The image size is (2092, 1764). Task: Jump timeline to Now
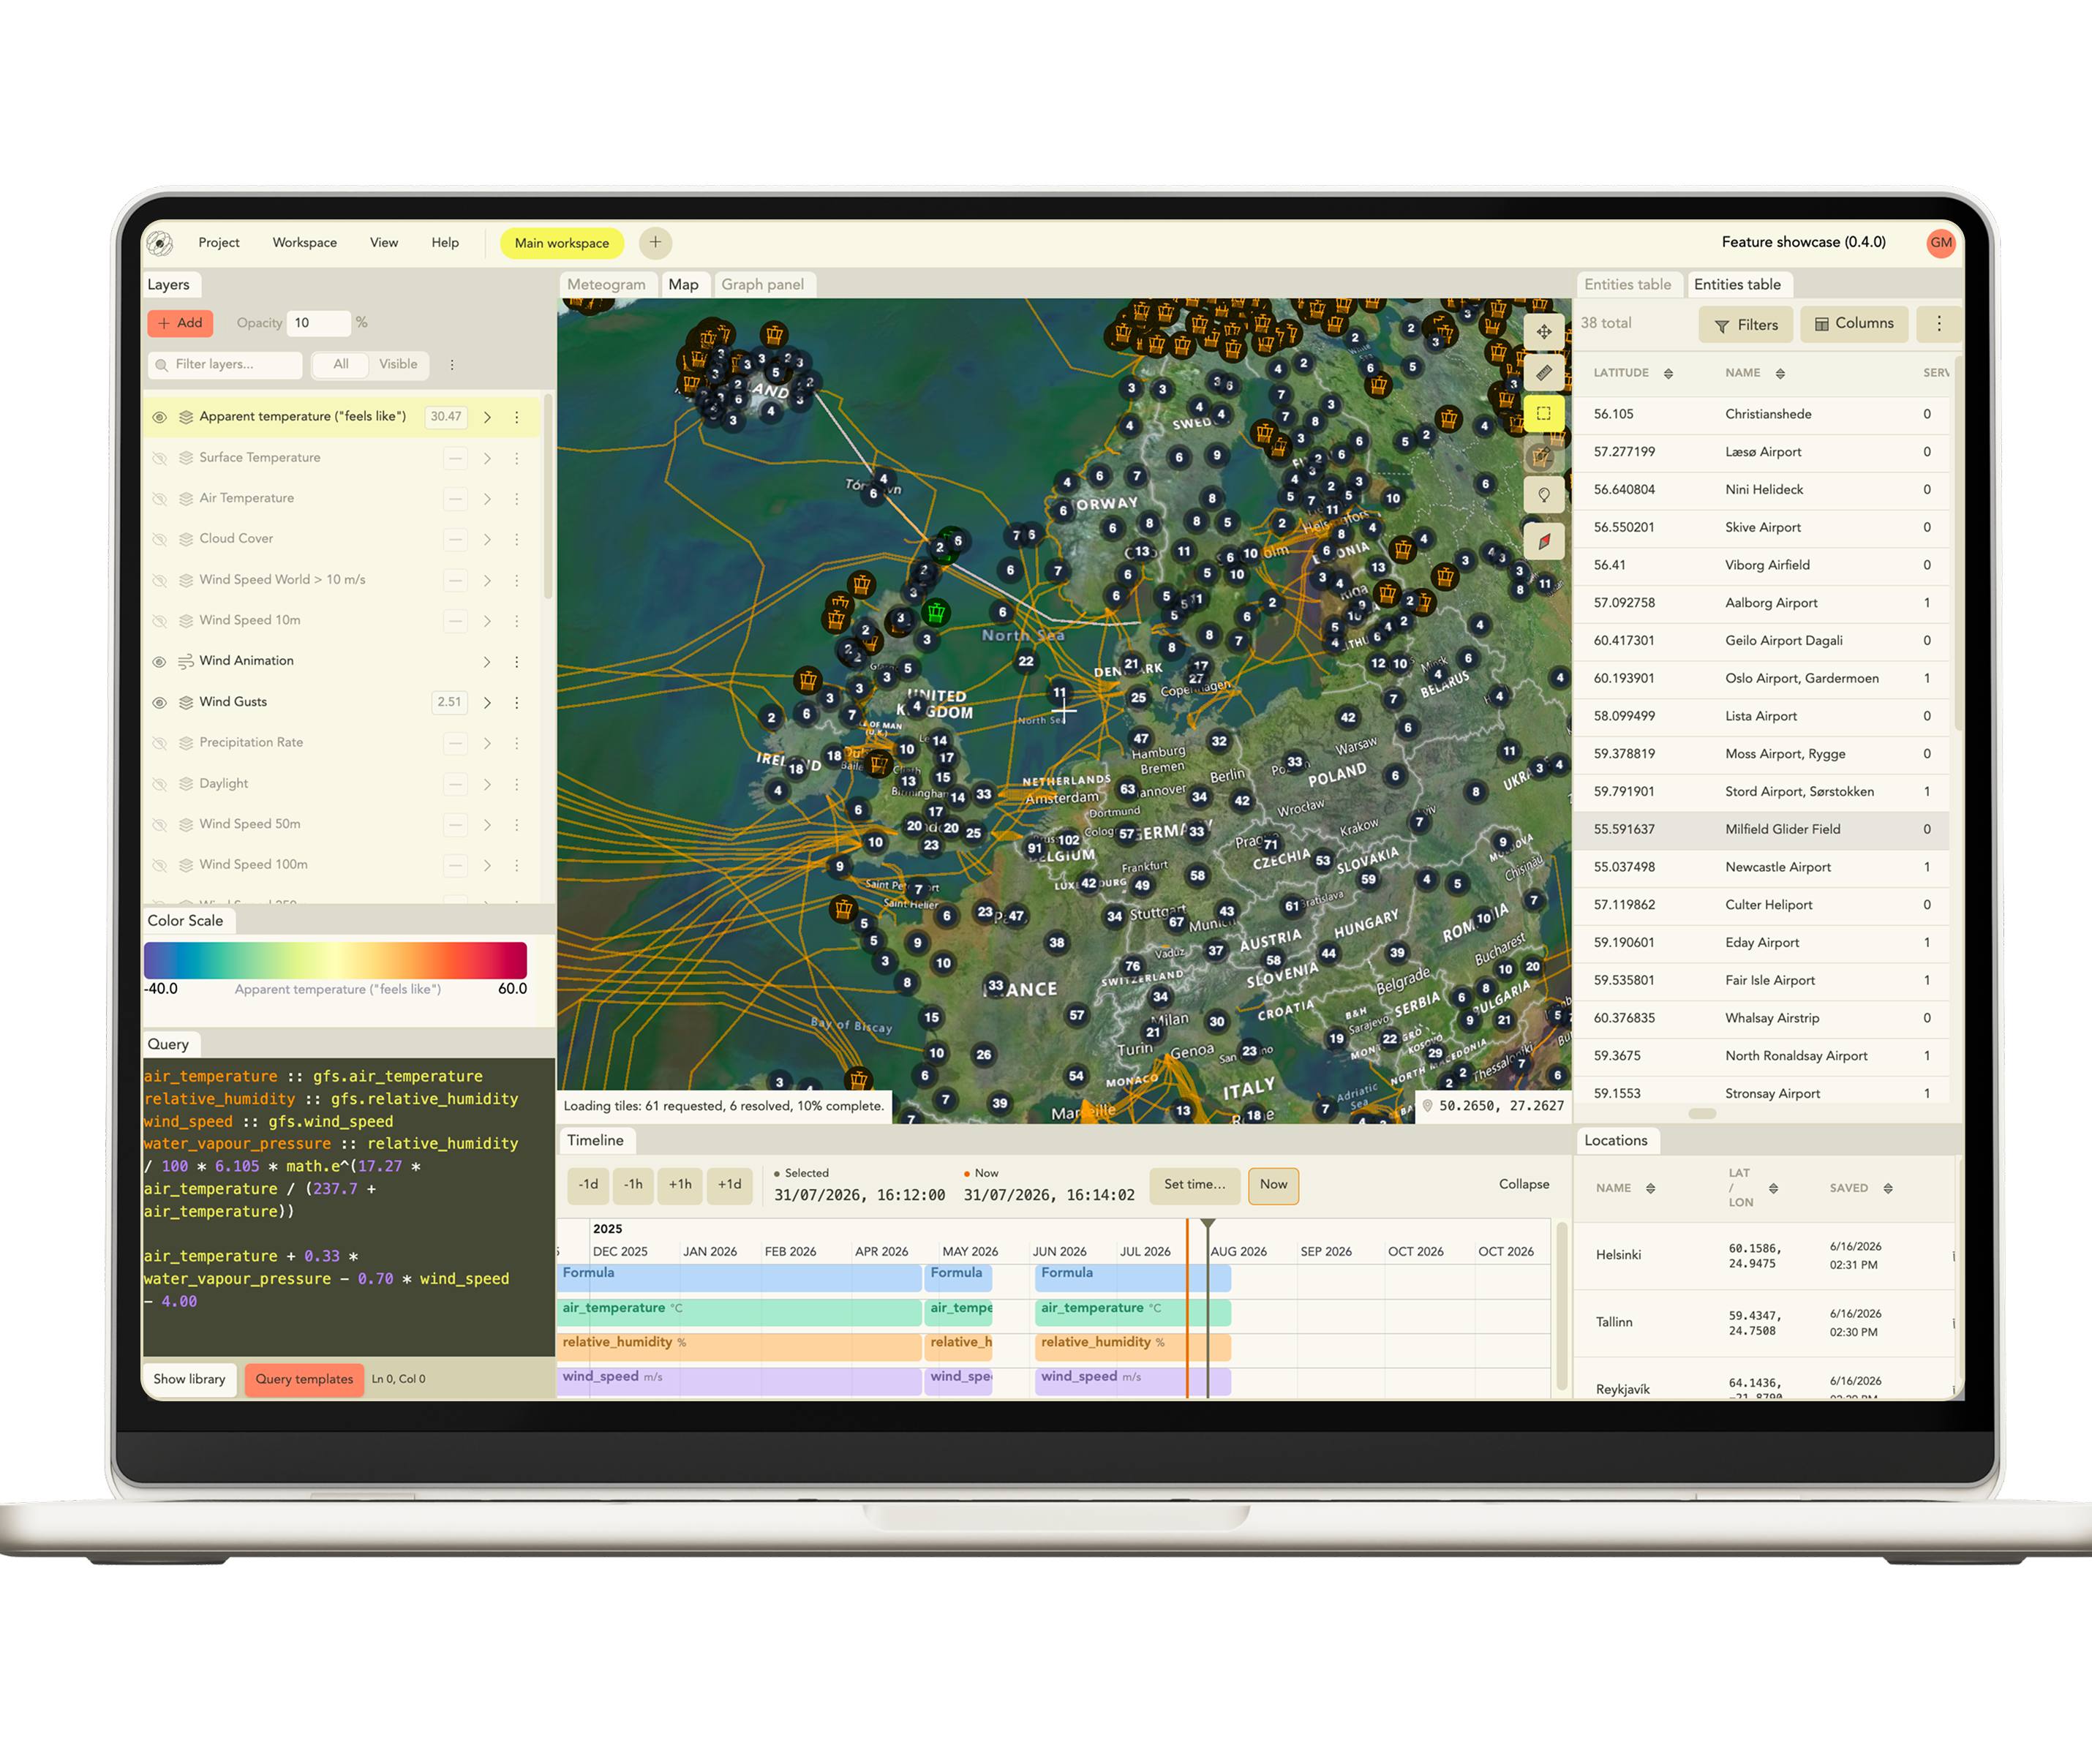click(1273, 1185)
